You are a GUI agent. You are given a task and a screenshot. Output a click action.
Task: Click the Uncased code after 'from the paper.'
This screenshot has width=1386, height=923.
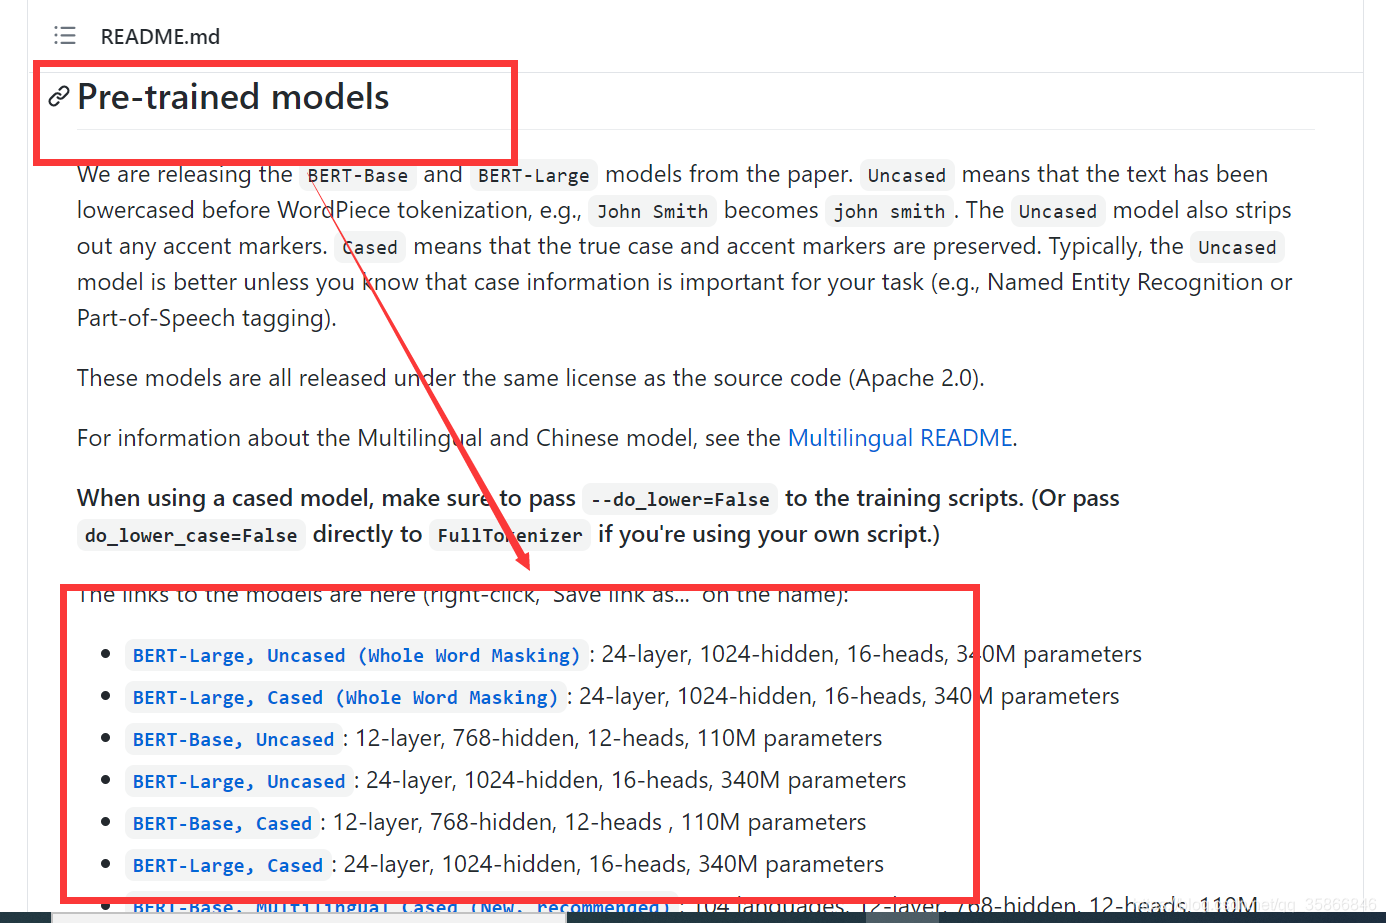click(907, 175)
